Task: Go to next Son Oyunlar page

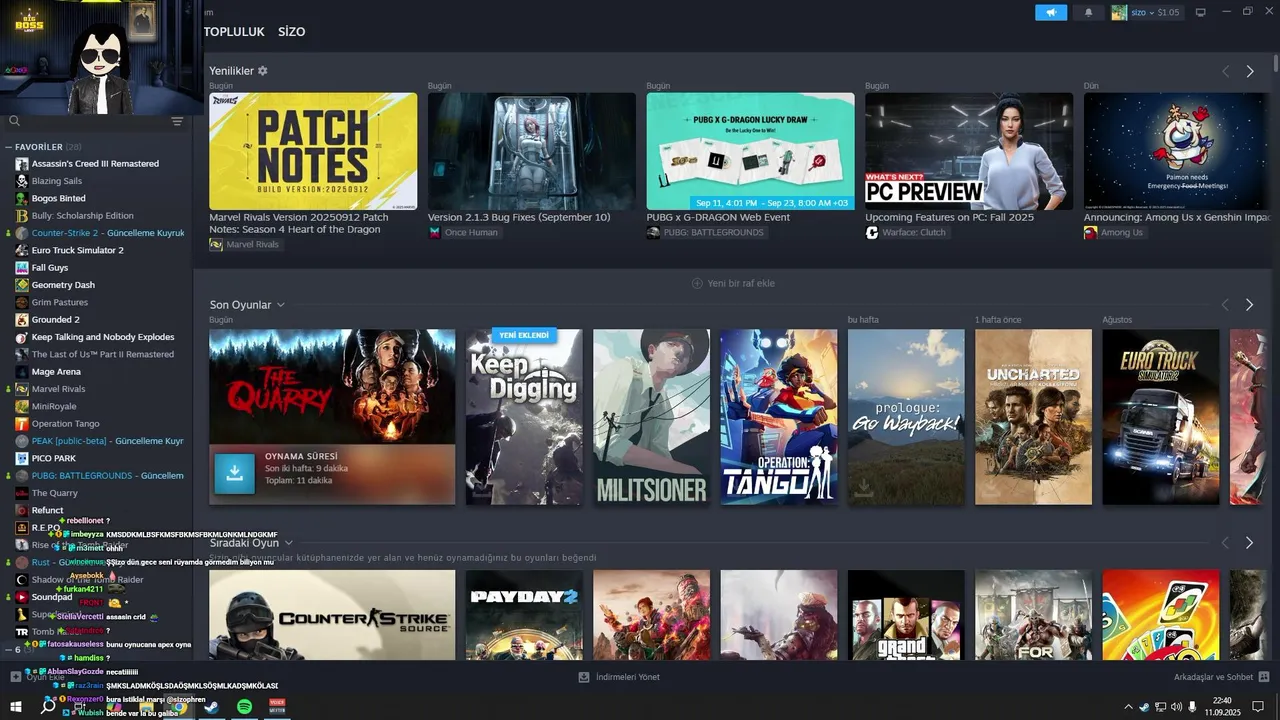Action: pos(1250,304)
